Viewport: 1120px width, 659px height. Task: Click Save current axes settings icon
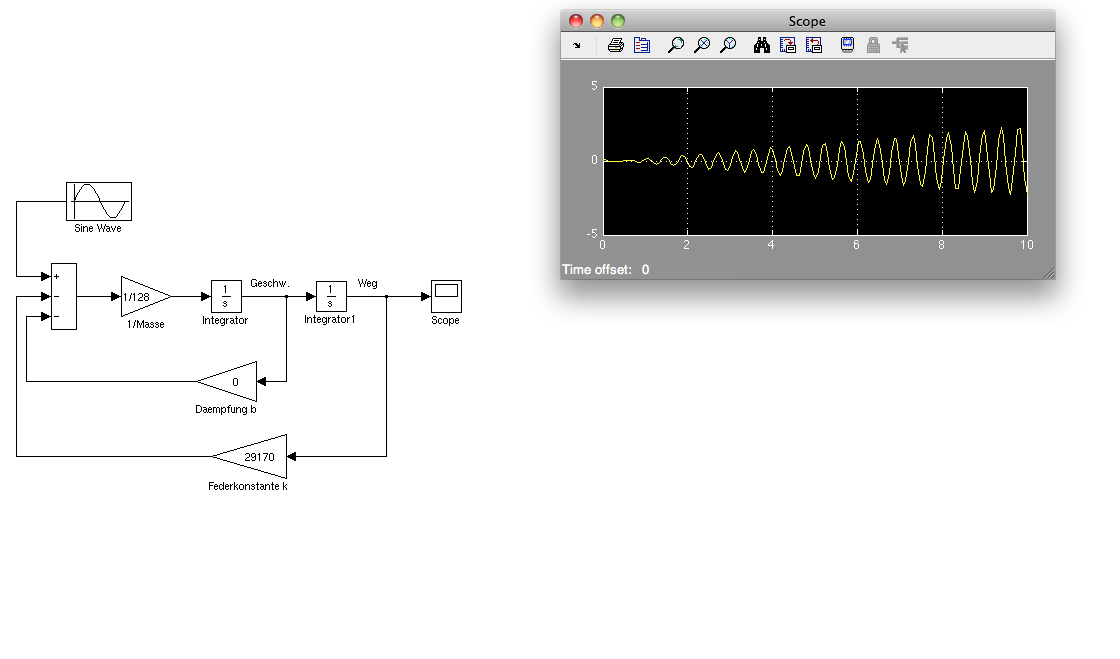click(788, 45)
